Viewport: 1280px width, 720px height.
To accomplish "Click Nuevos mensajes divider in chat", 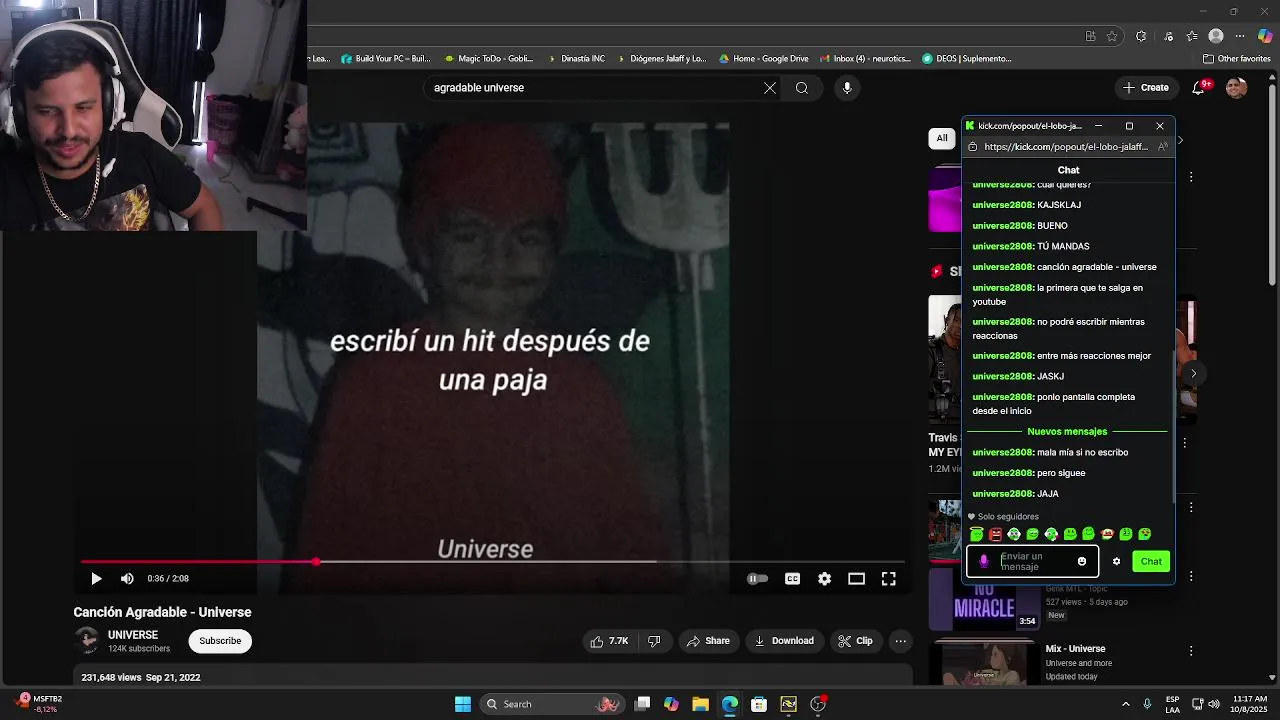I will click(1067, 432).
